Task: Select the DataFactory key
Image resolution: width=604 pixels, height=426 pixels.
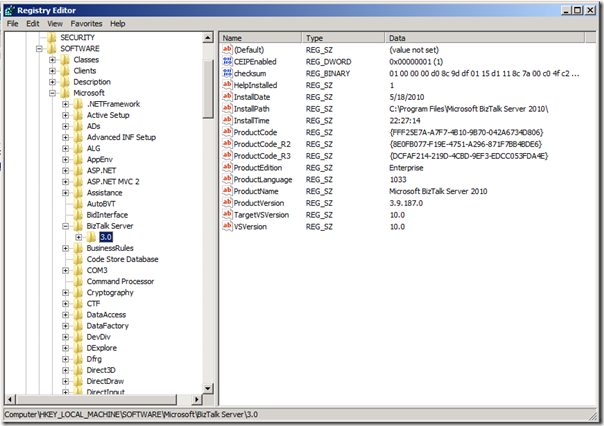Action: point(107,326)
